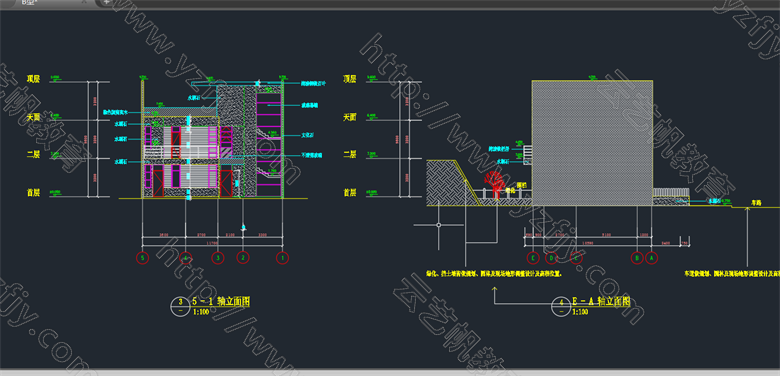Select the 1:100 scale text under the 5-1 elevation title
The height and width of the screenshot is (376, 780).
(200, 312)
